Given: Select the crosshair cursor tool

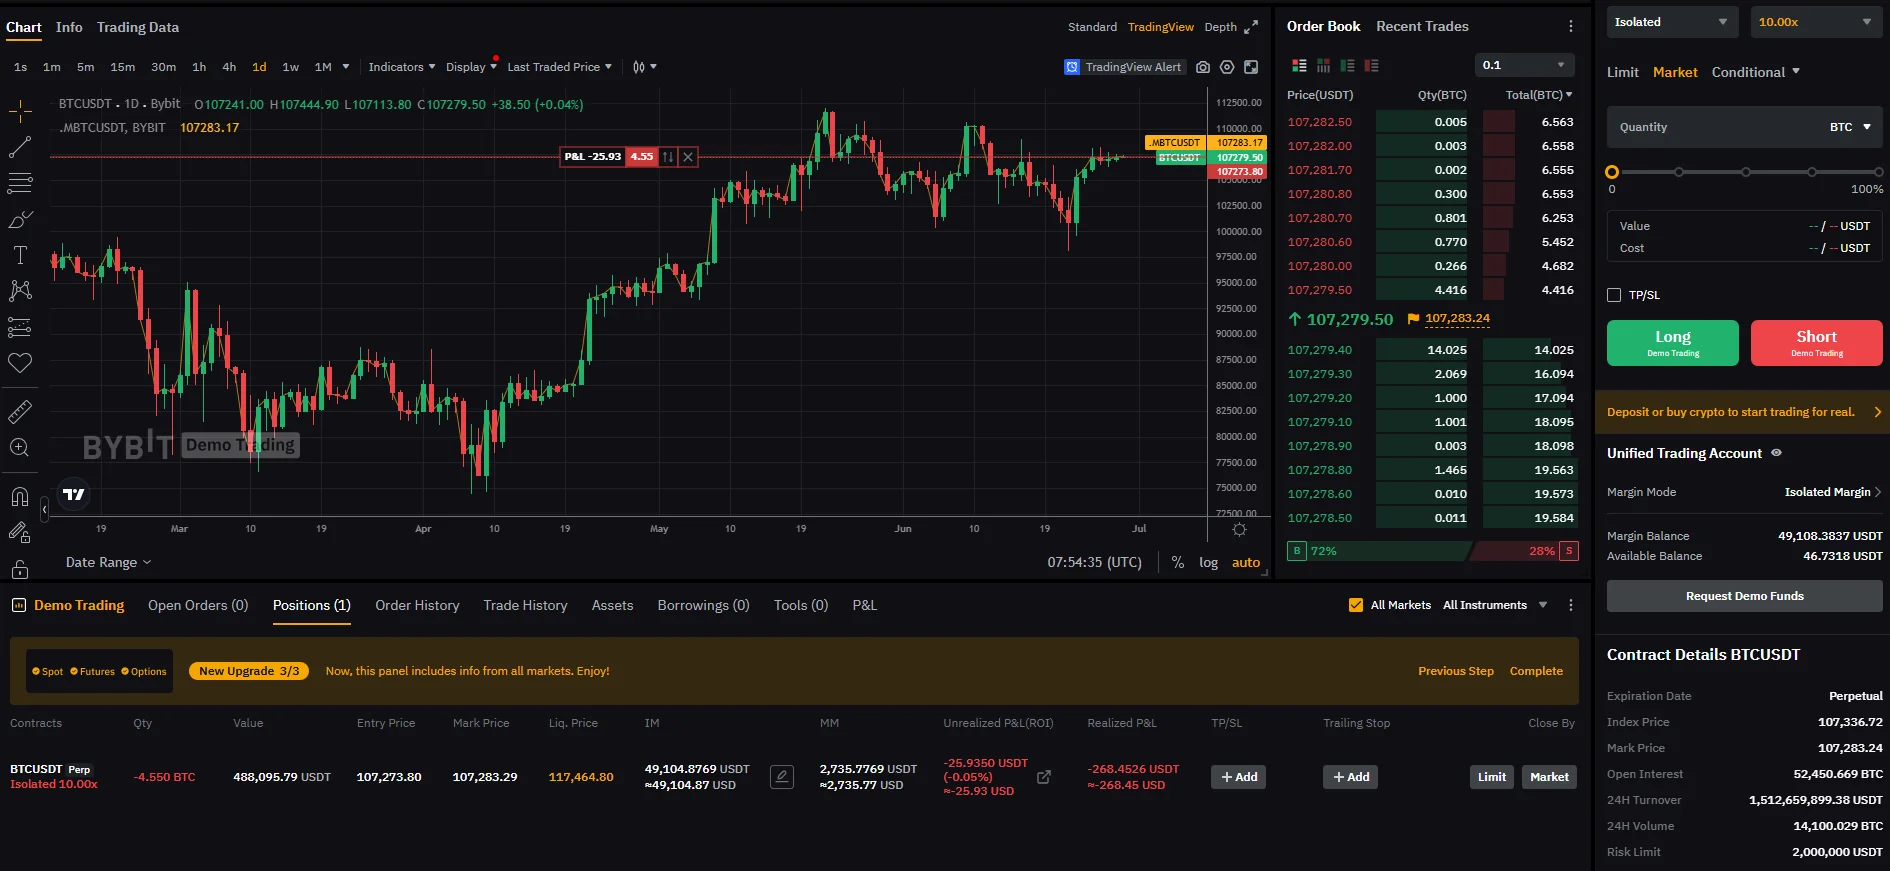Looking at the screenshot, I should [x=20, y=111].
